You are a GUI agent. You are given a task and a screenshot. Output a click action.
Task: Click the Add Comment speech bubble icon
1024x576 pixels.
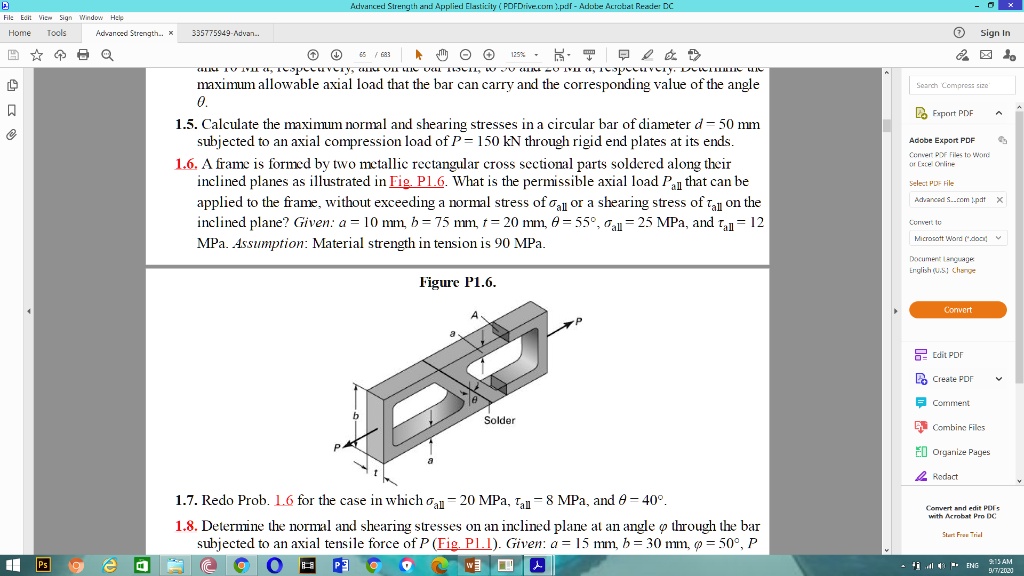(624, 55)
